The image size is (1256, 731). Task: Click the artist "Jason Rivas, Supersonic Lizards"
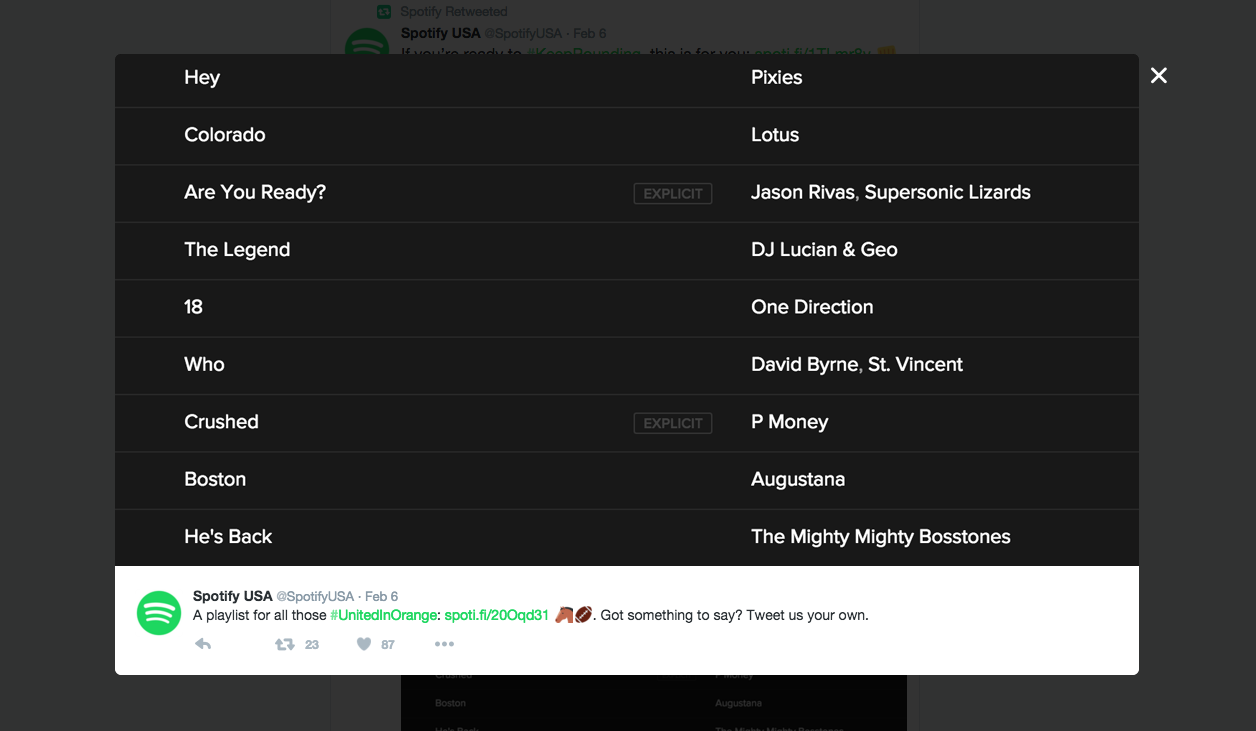point(891,192)
